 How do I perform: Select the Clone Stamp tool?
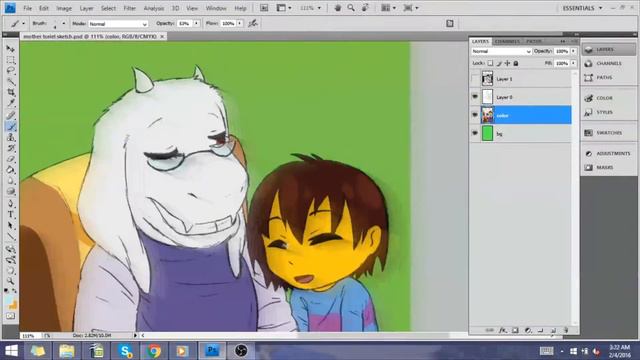(x=11, y=137)
